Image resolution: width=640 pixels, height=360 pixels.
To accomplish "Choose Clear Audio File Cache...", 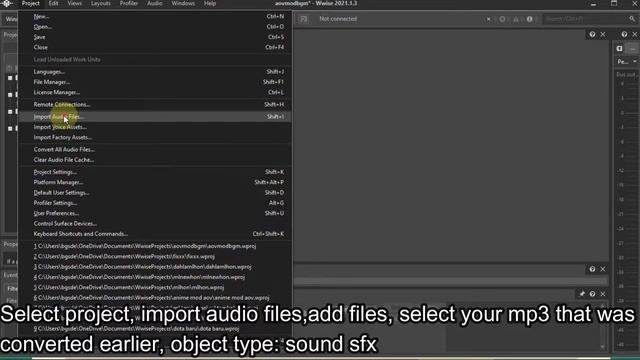I will point(155,160).
